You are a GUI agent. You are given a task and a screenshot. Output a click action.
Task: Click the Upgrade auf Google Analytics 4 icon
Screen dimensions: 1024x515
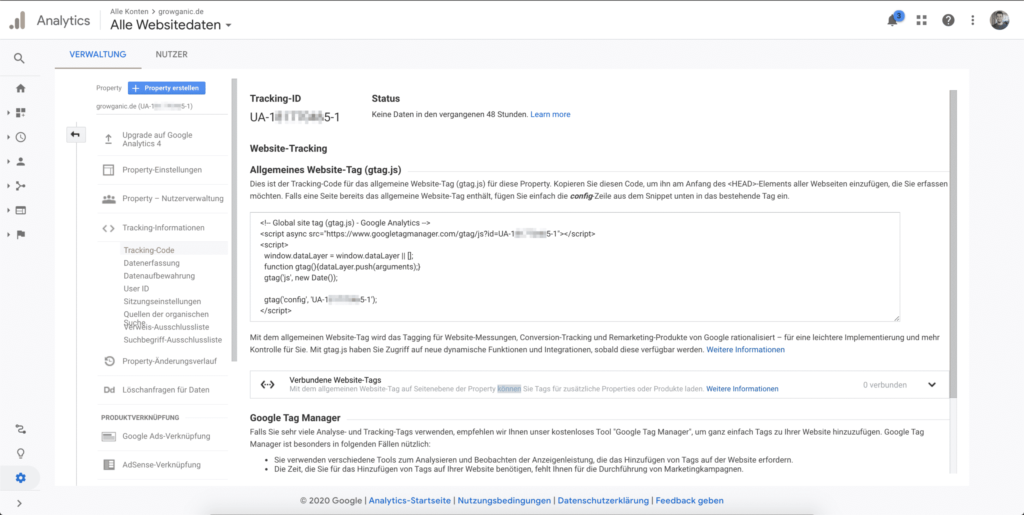(x=108, y=139)
